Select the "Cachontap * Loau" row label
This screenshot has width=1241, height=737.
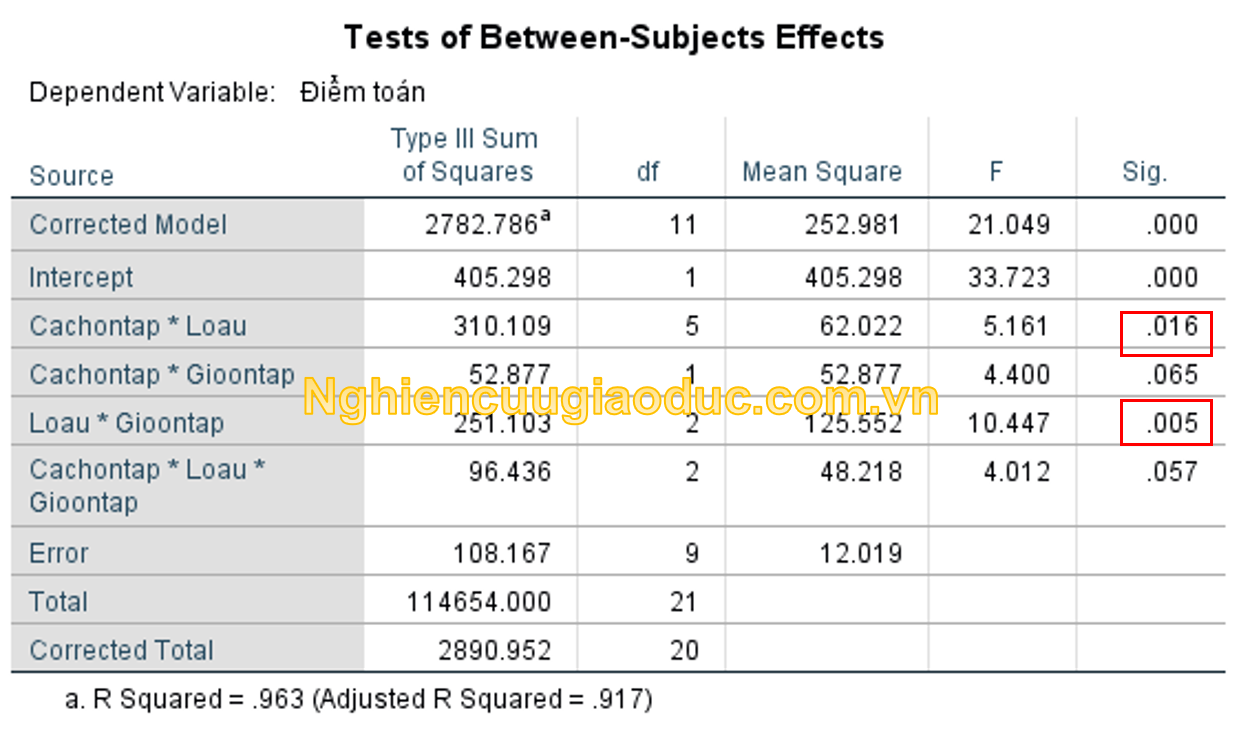[138, 327]
